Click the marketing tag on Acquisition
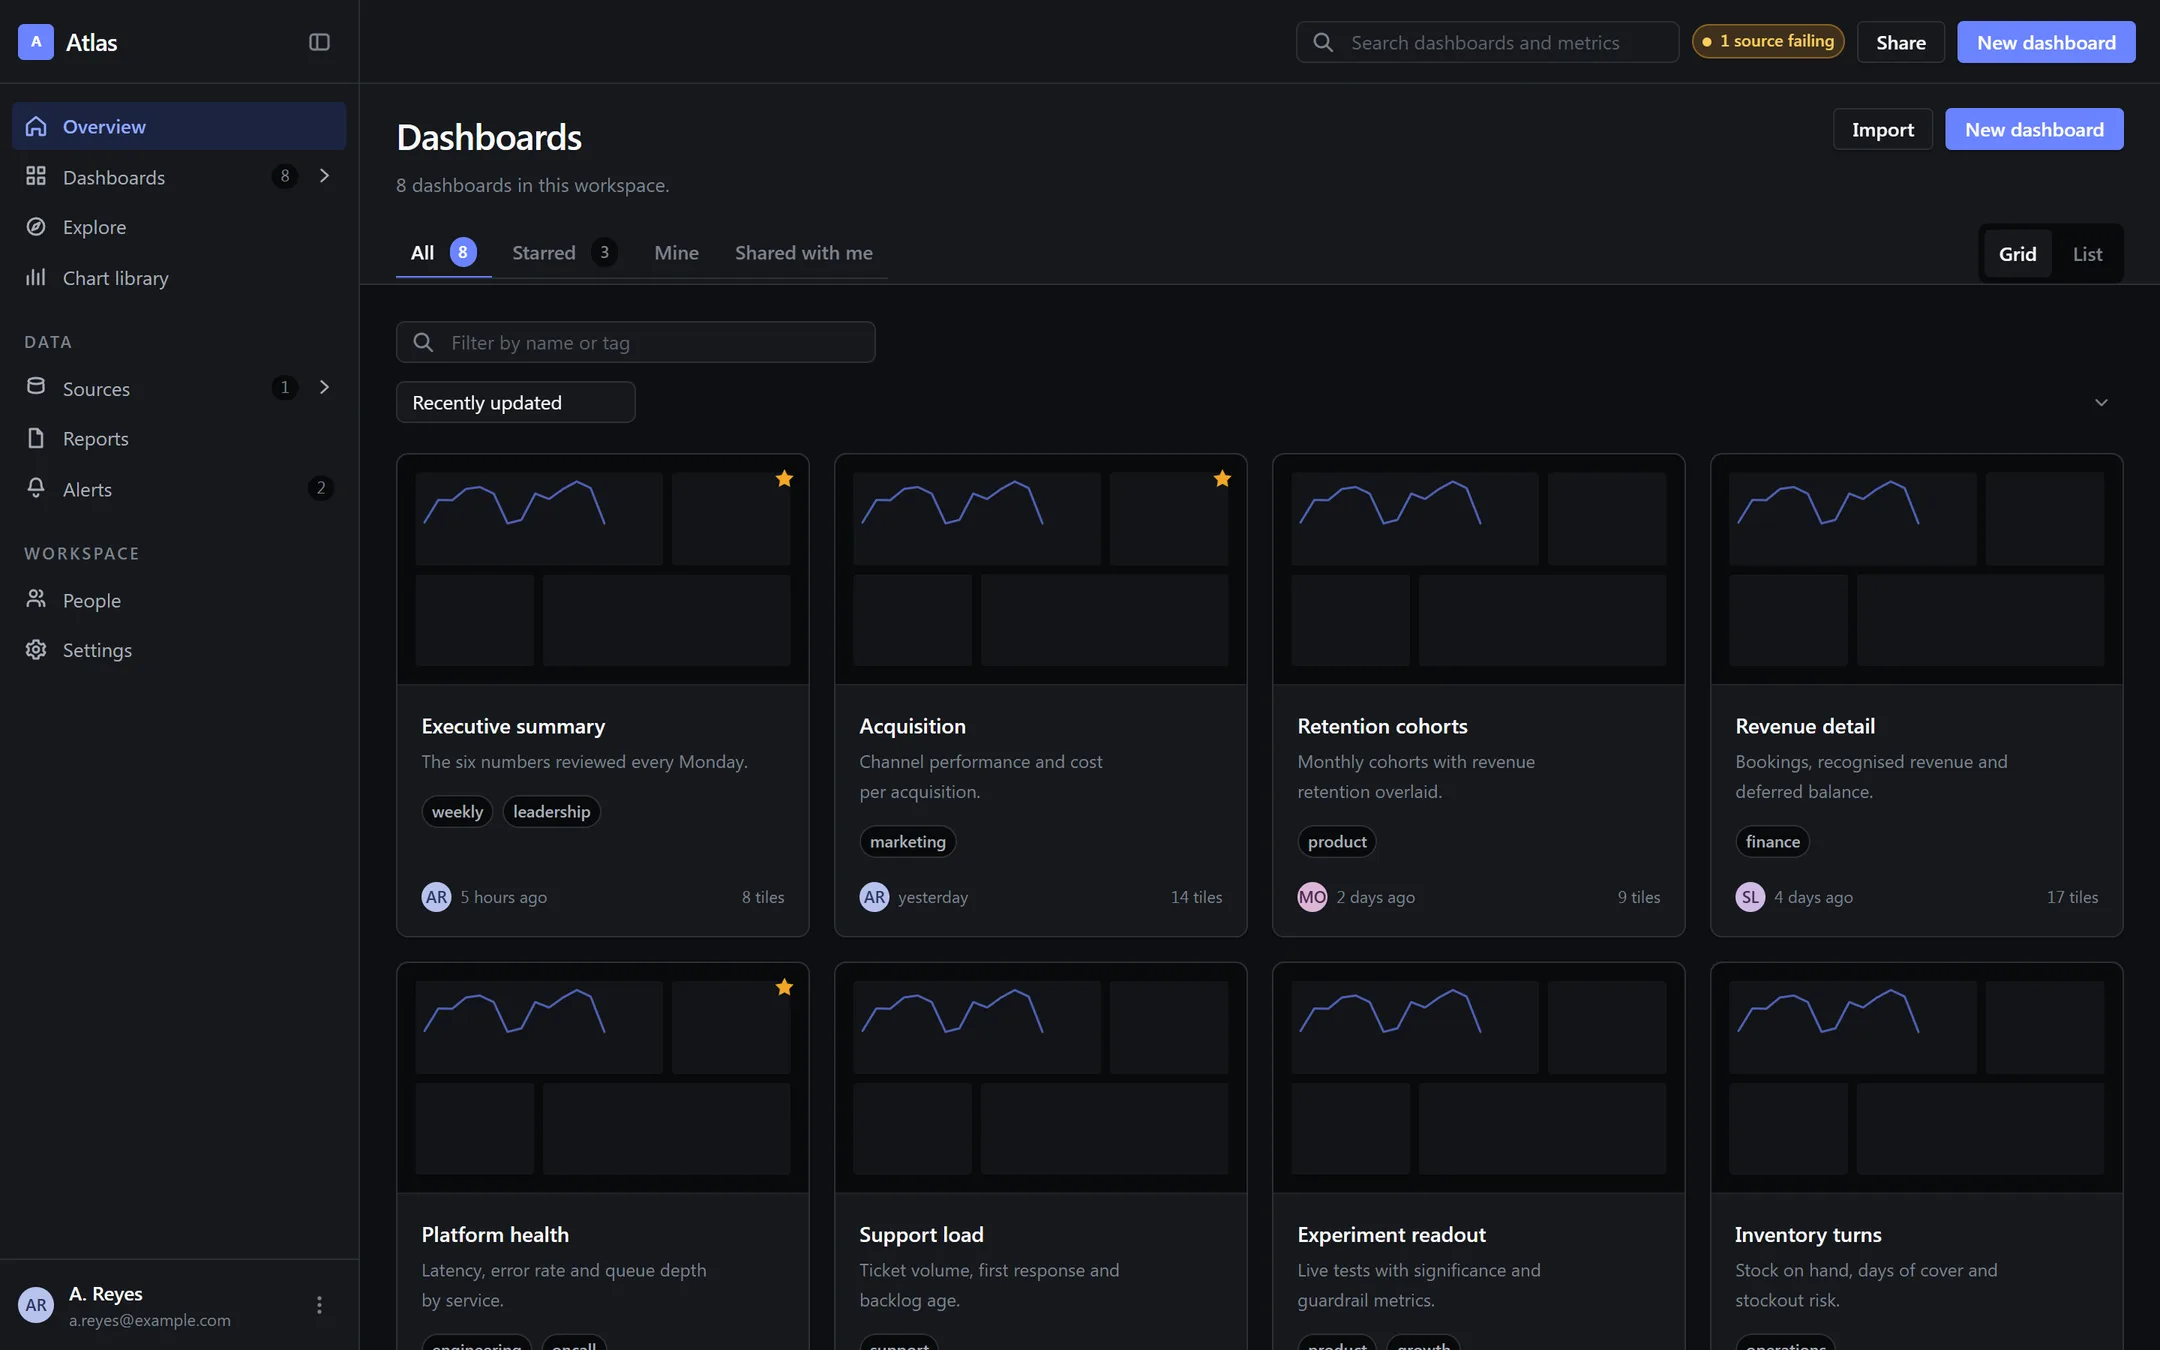2160x1350 pixels. (907, 842)
